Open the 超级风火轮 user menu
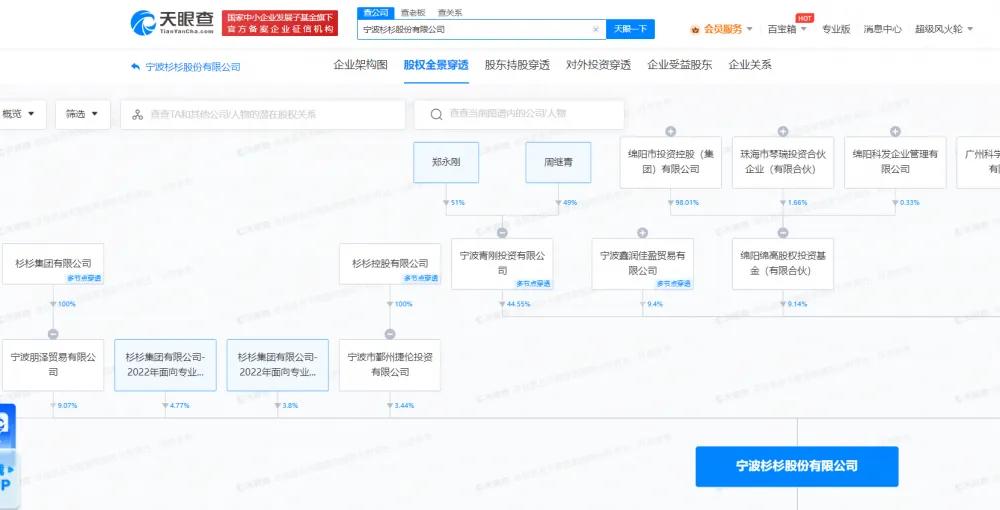Viewport: 1000px width, 510px height. click(x=944, y=29)
